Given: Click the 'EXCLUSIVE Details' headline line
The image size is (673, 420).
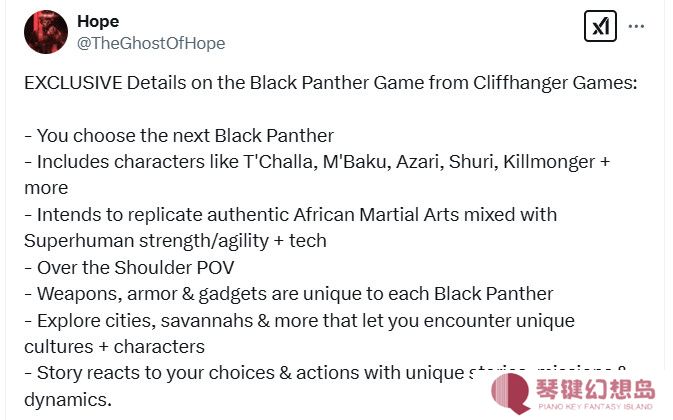Looking at the screenshot, I should pos(331,83).
